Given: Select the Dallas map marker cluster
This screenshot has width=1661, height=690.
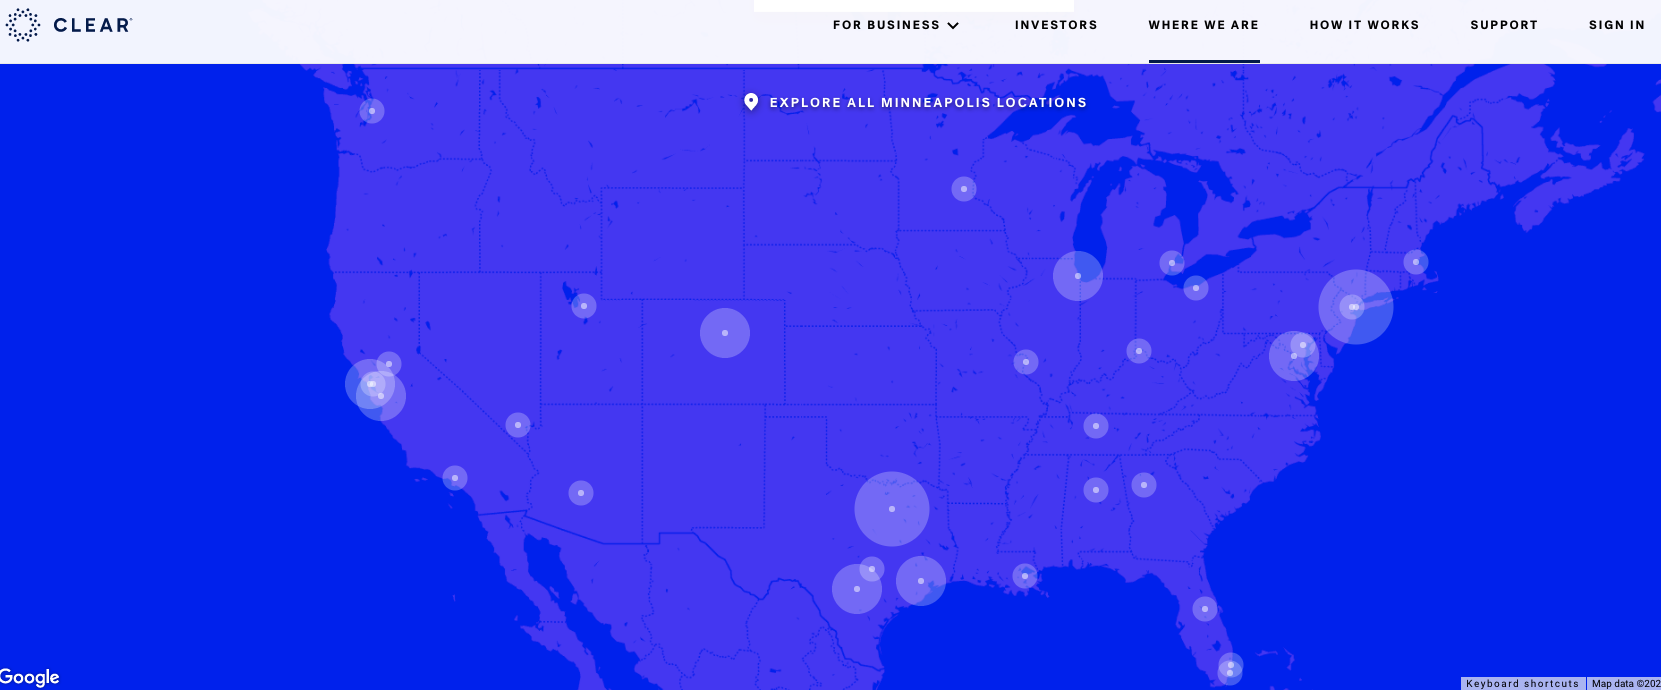Looking at the screenshot, I should (892, 509).
